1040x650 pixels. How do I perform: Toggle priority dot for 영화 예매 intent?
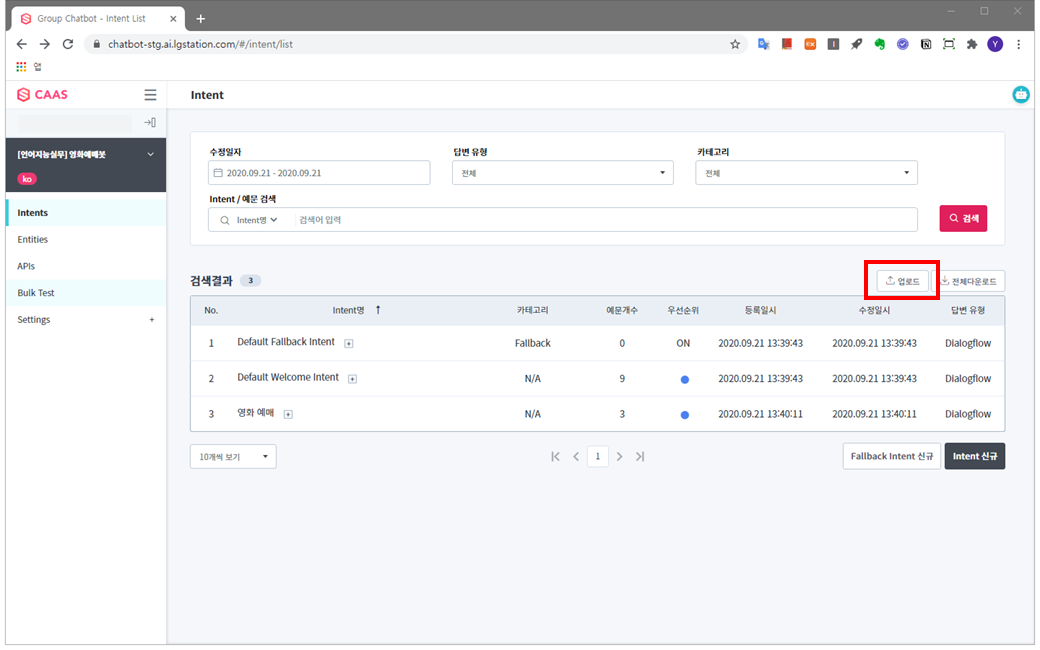point(684,414)
